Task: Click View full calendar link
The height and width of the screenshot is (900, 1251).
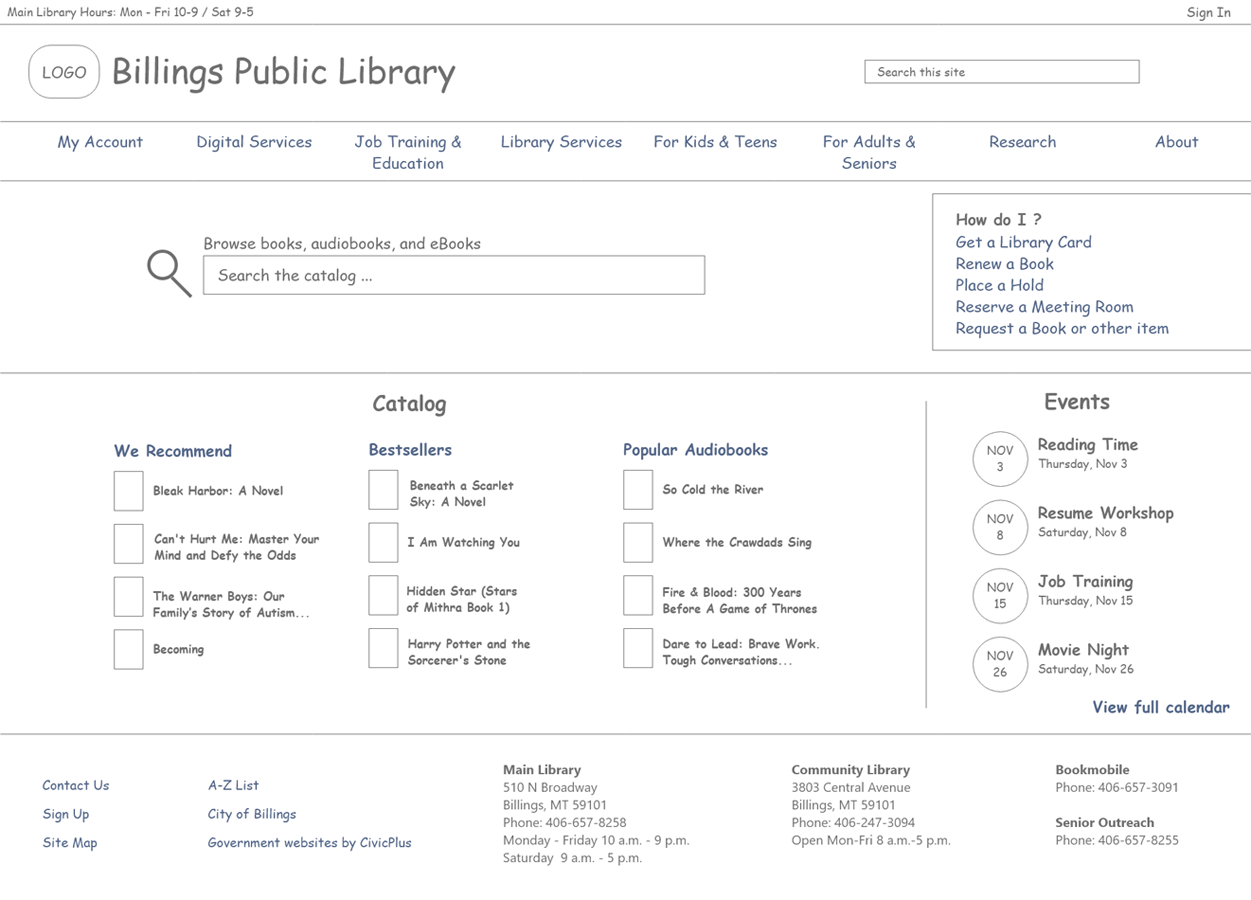Action: click(1161, 707)
